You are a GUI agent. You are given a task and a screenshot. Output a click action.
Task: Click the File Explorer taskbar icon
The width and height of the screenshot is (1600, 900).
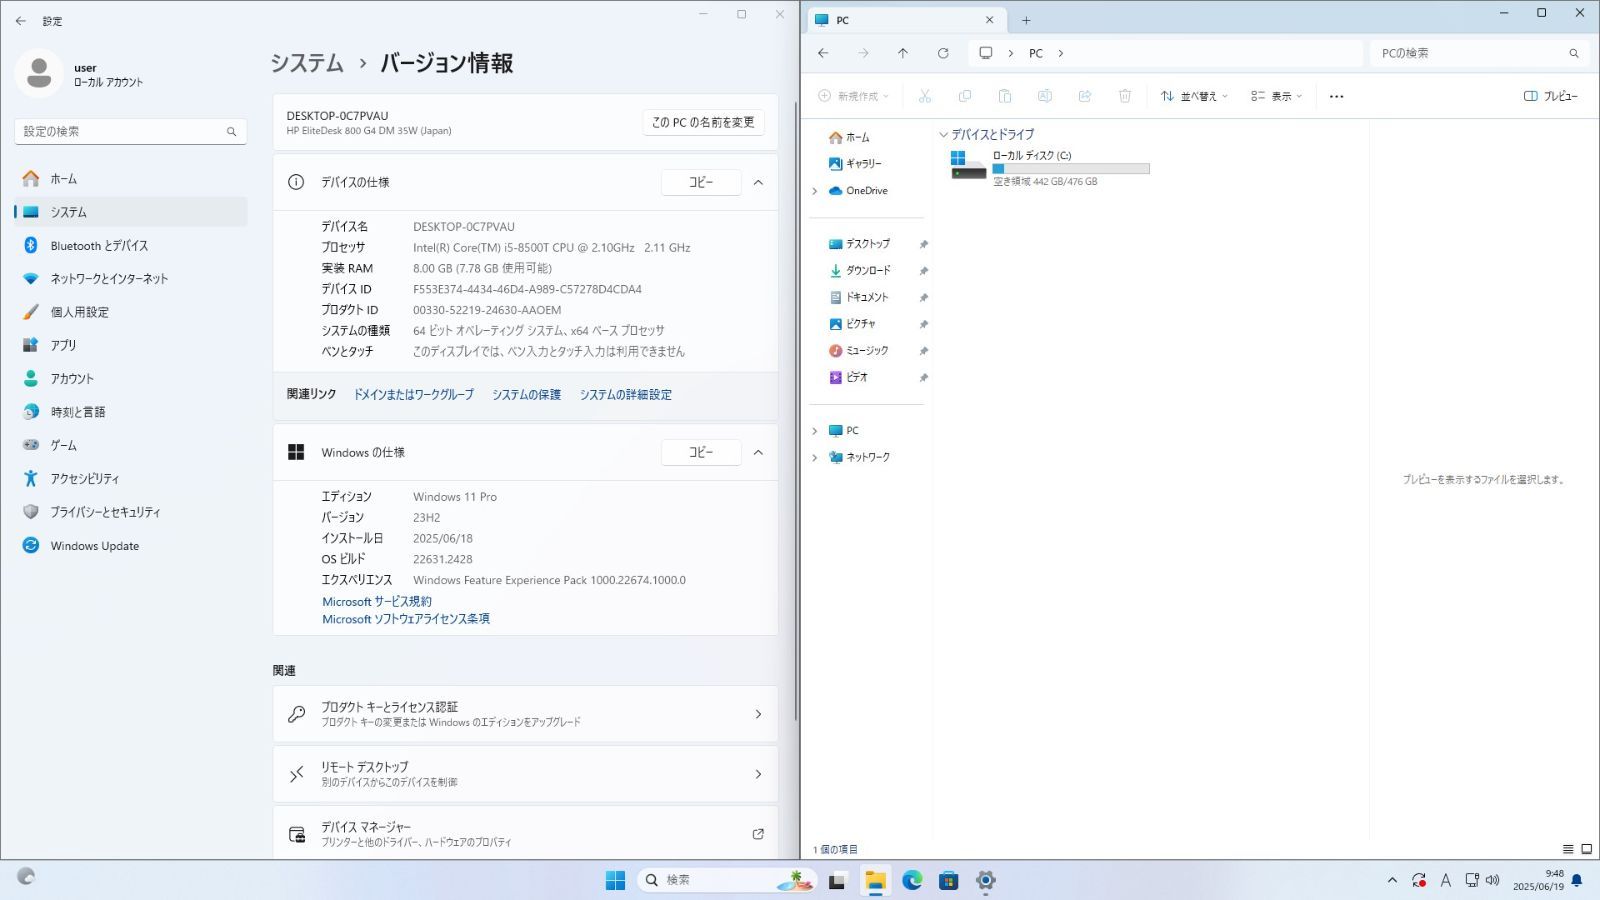(875, 880)
